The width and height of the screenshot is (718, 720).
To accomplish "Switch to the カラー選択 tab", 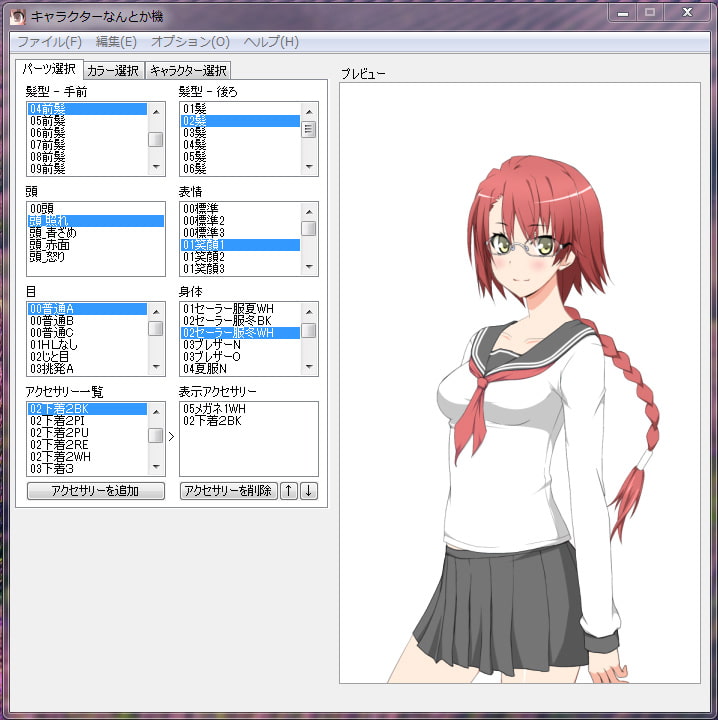I will [x=113, y=70].
